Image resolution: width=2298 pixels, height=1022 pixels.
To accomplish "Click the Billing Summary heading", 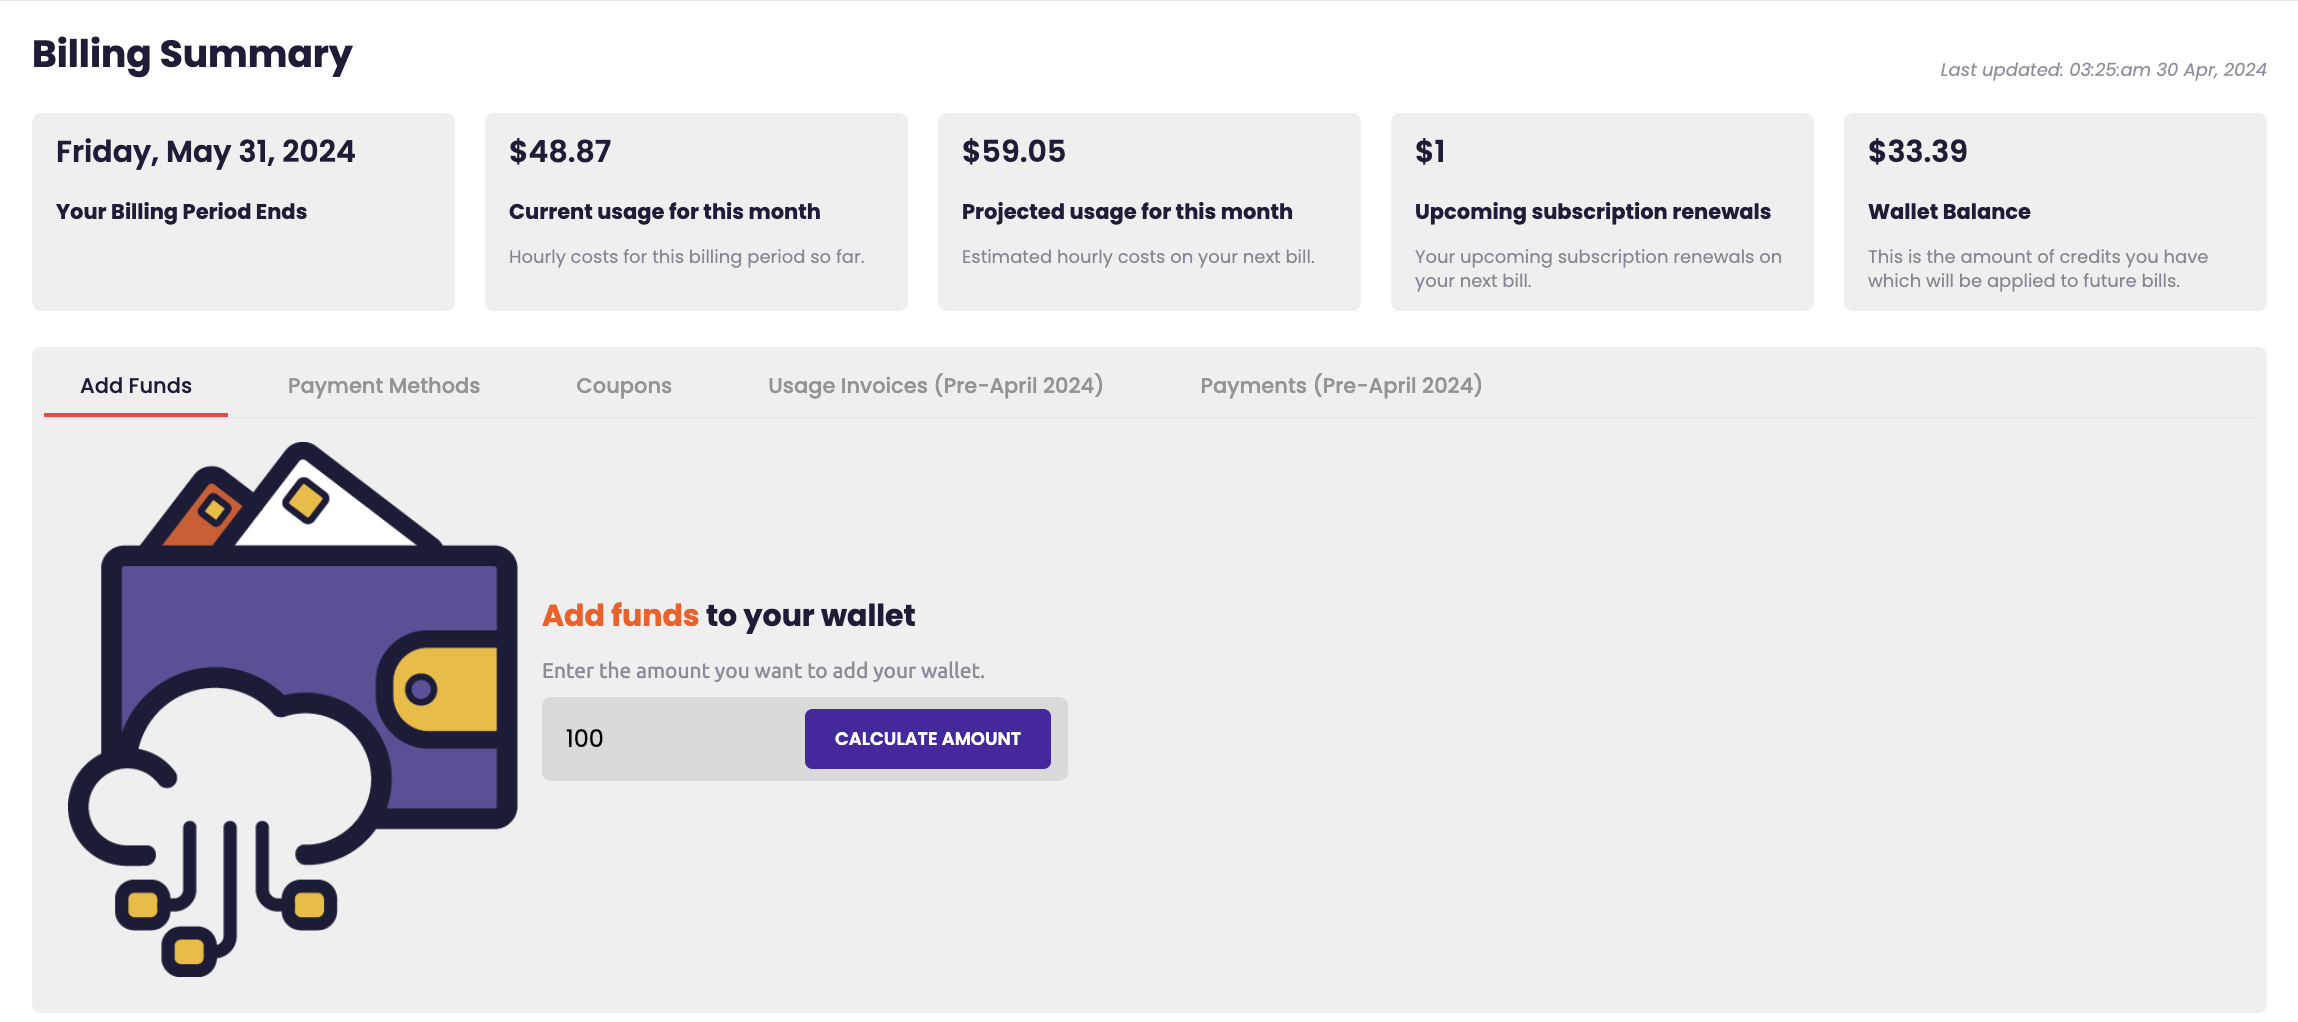I will (x=192, y=54).
